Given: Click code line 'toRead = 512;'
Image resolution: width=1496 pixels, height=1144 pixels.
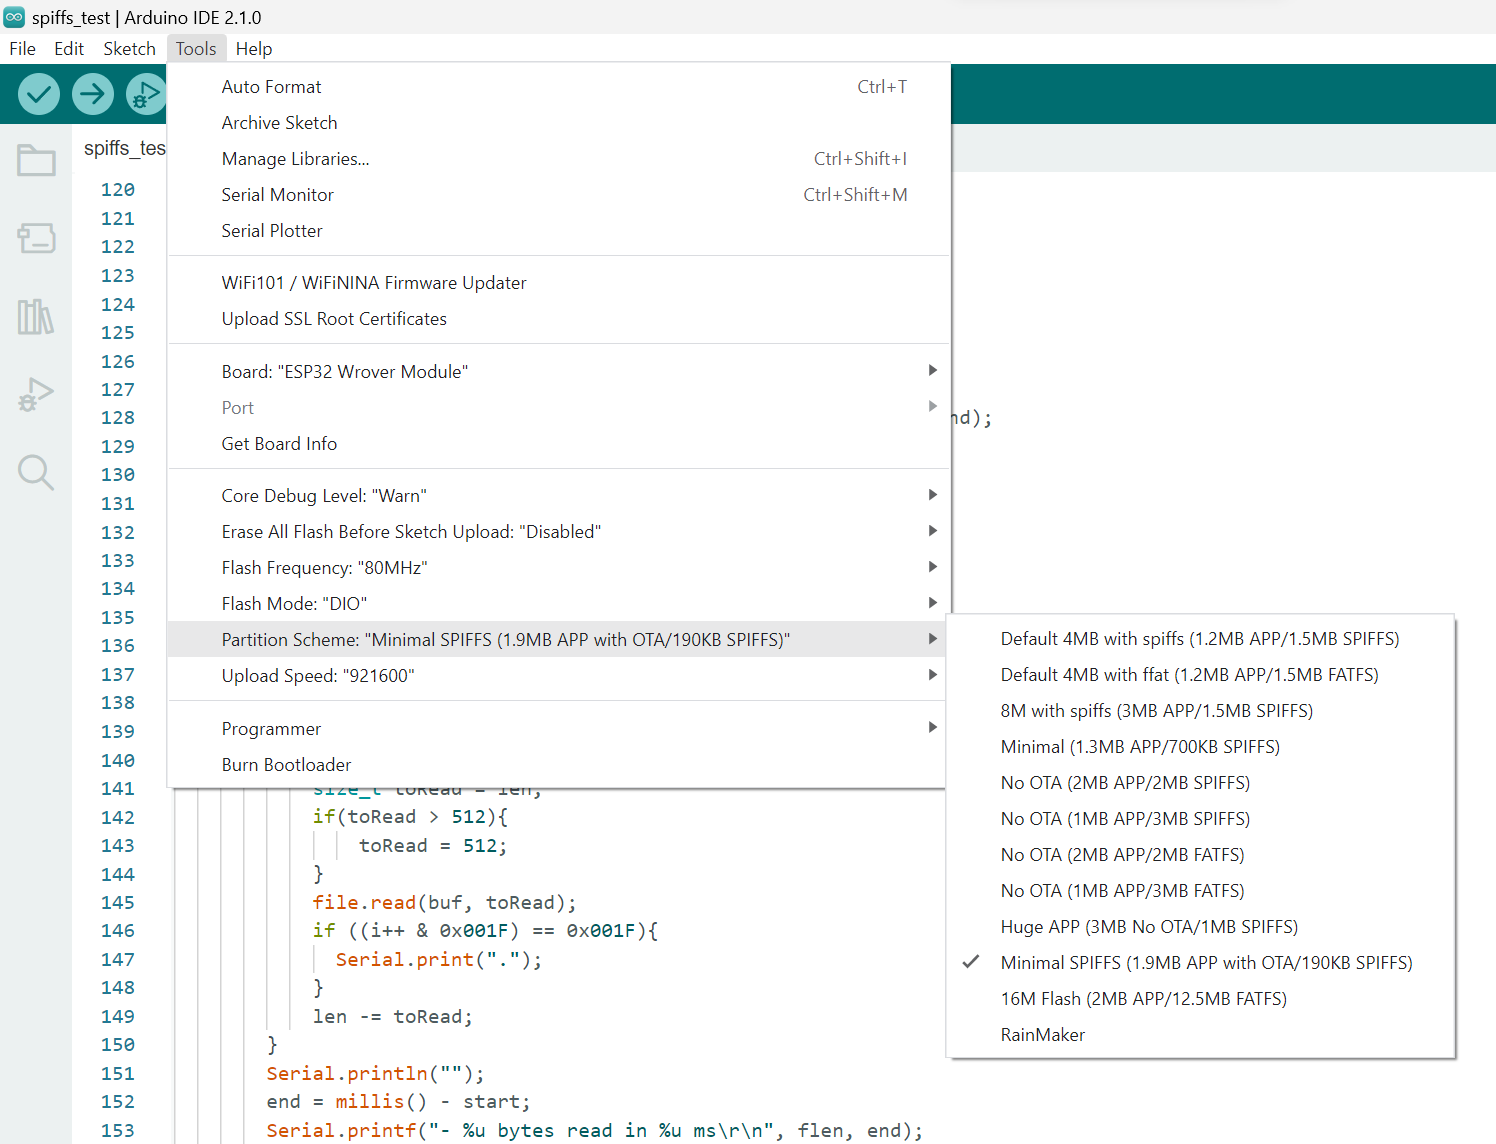Looking at the screenshot, I should click(x=433, y=846).
